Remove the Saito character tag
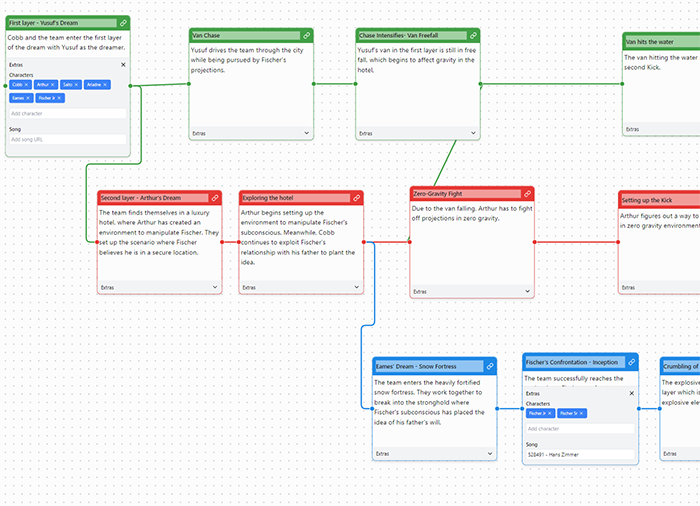The width and height of the screenshot is (700, 506). [77, 85]
